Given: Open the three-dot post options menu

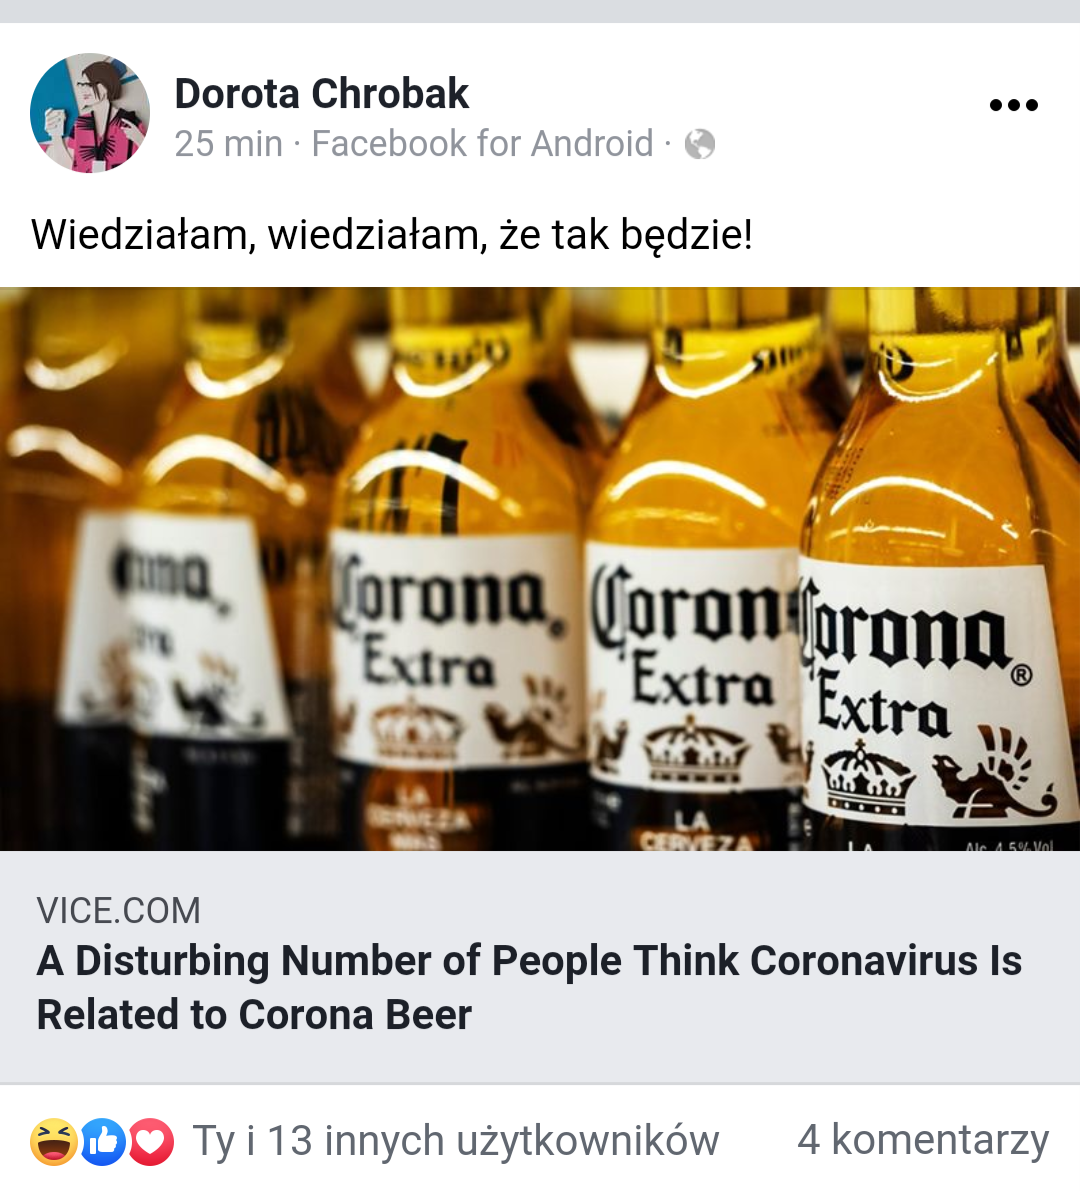Looking at the screenshot, I should tap(1013, 106).
